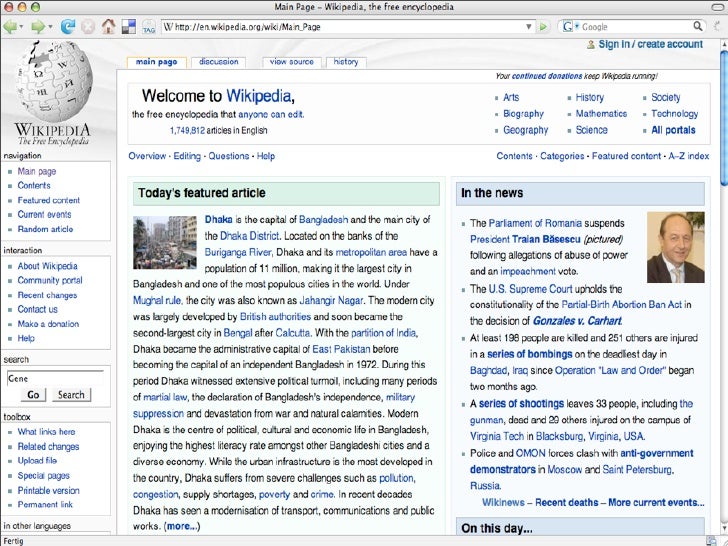Image resolution: width=728 pixels, height=546 pixels.
Task: Open the back button history dropdown arrow
Action: [x=21, y=27]
